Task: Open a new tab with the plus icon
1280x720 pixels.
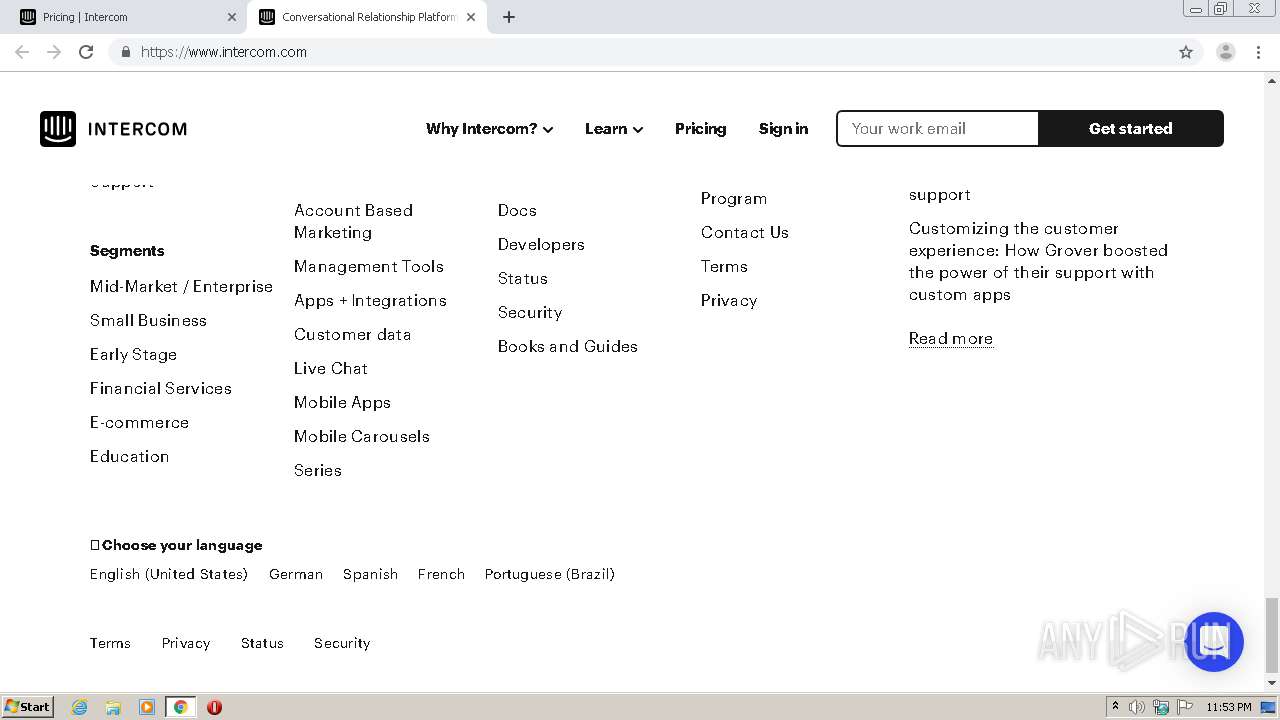Action: [509, 17]
